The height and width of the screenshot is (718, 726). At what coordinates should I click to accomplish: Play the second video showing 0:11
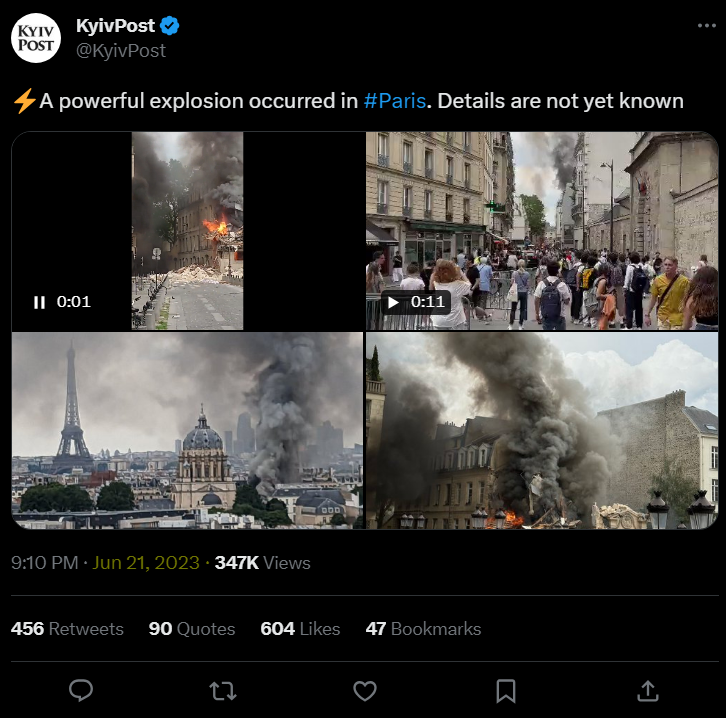click(x=393, y=302)
